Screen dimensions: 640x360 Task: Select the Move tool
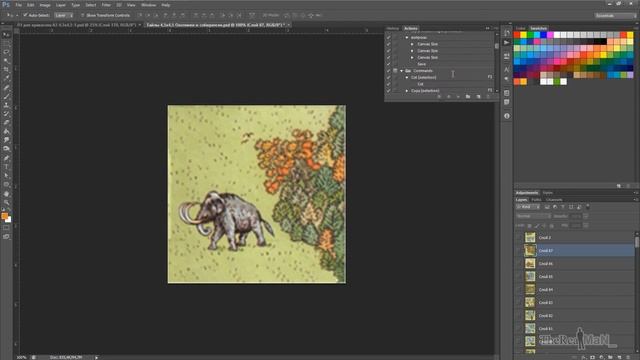point(6,35)
